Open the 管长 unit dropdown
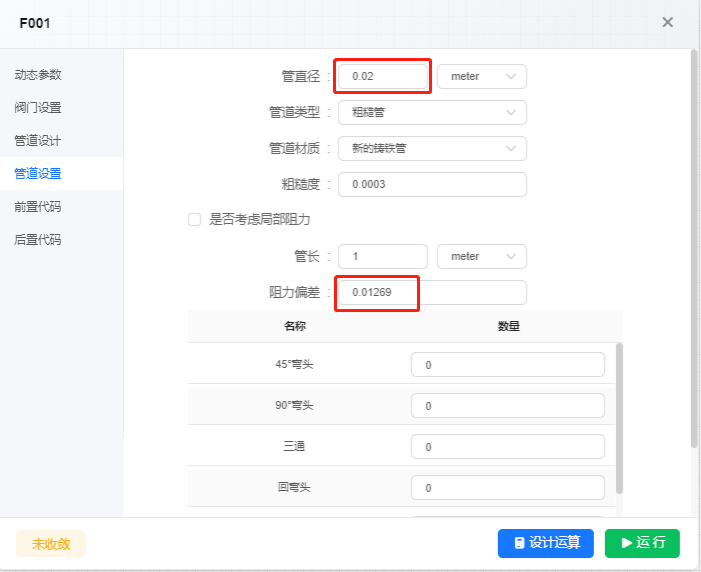 (x=481, y=256)
